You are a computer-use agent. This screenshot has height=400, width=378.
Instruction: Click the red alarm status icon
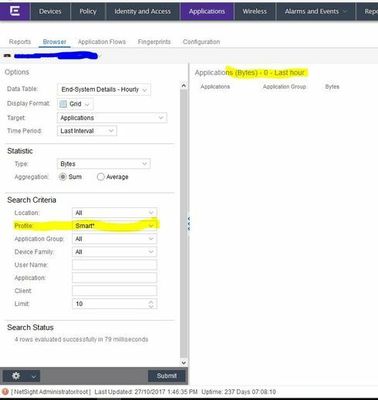pos(5,392)
